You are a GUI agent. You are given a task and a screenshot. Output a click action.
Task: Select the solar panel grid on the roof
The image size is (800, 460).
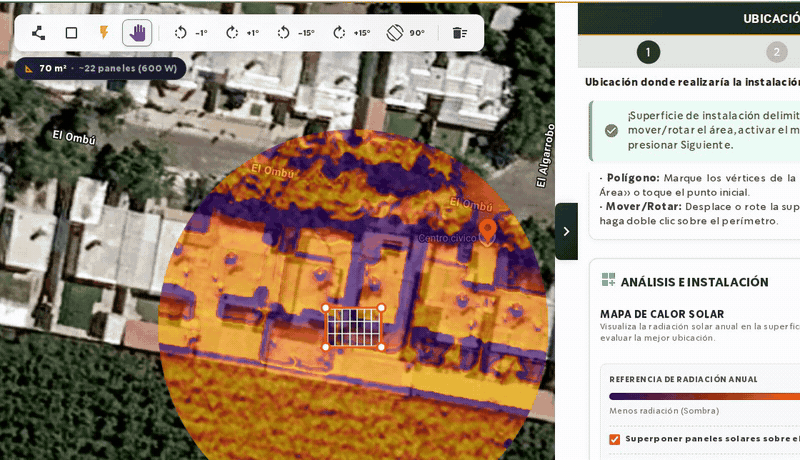[x=354, y=327]
